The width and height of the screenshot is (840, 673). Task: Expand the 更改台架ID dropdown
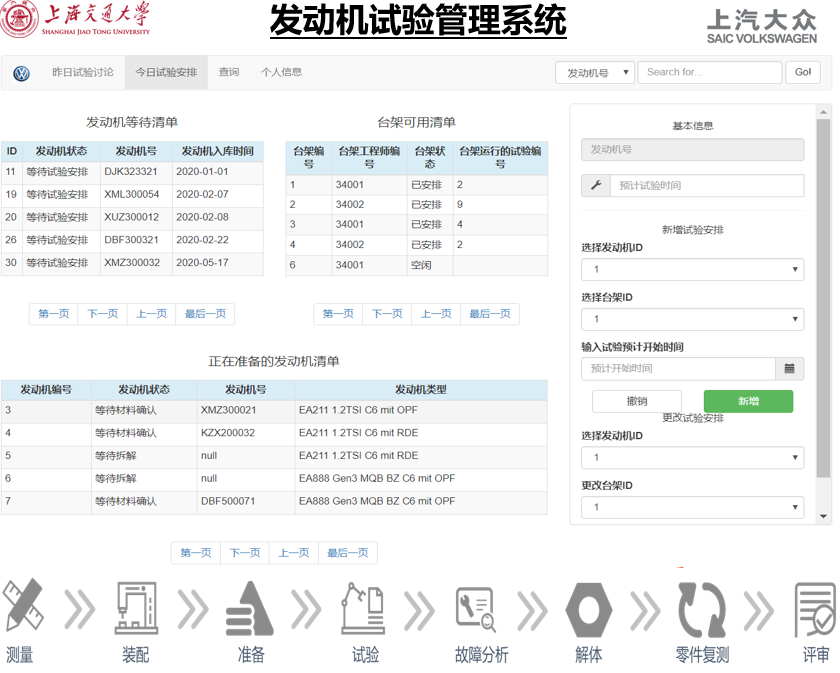click(692, 507)
